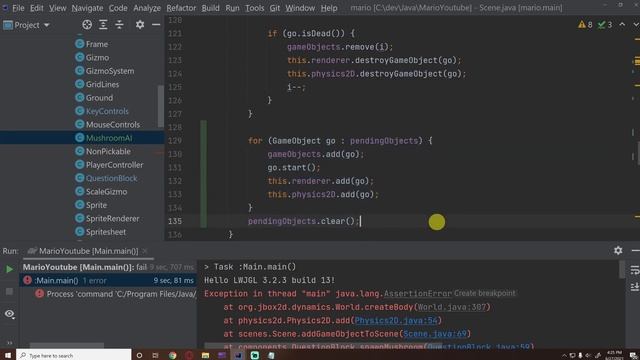
Task: Show more Run panel actions chevrons
Action: (x=9, y=342)
